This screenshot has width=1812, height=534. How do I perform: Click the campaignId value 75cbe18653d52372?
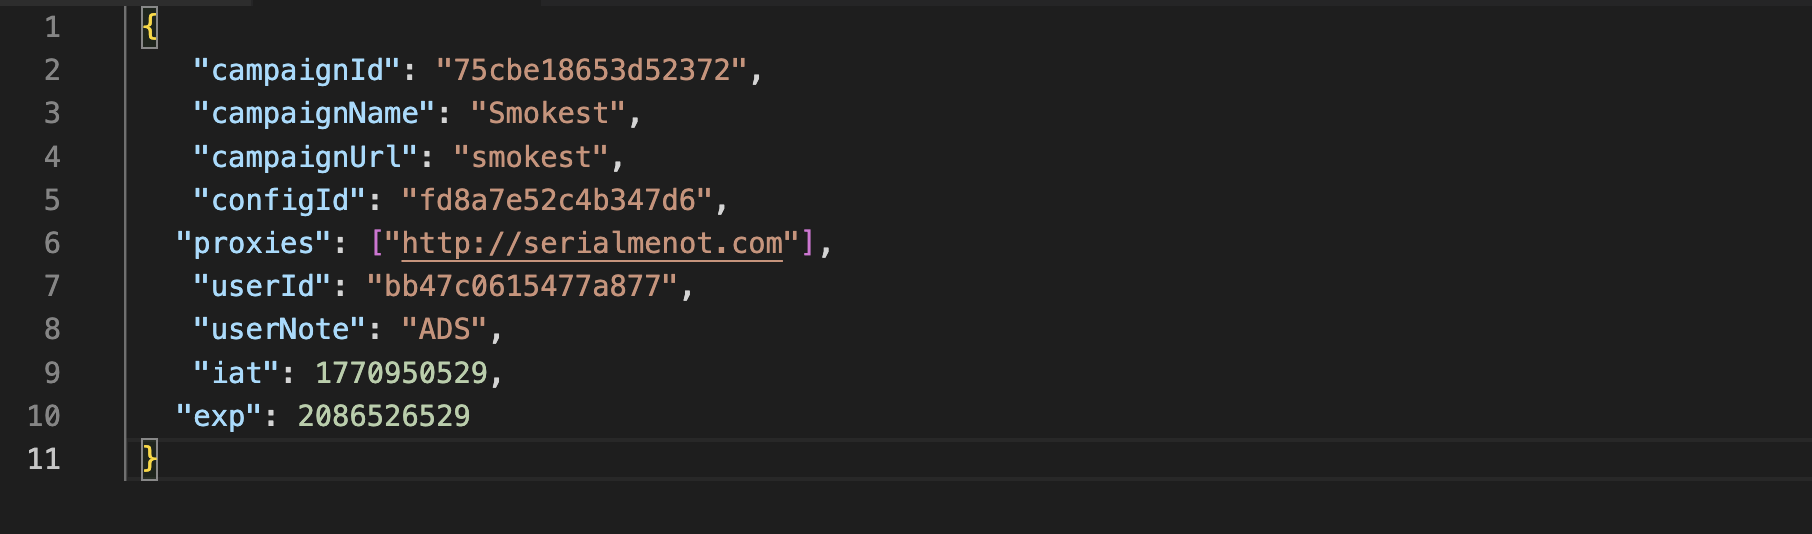point(592,70)
